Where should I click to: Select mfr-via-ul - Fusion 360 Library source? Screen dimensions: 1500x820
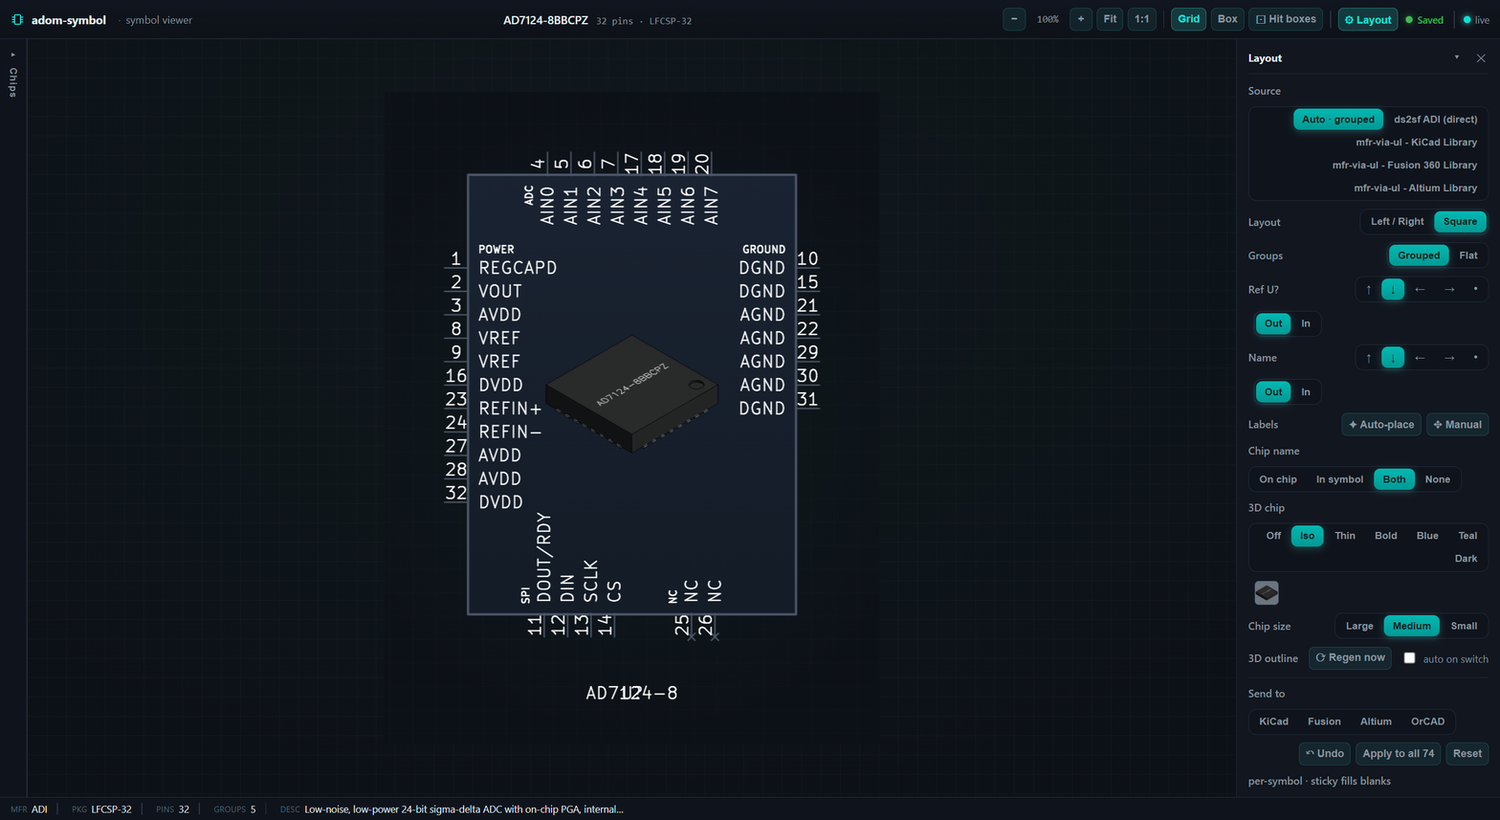(x=1404, y=166)
